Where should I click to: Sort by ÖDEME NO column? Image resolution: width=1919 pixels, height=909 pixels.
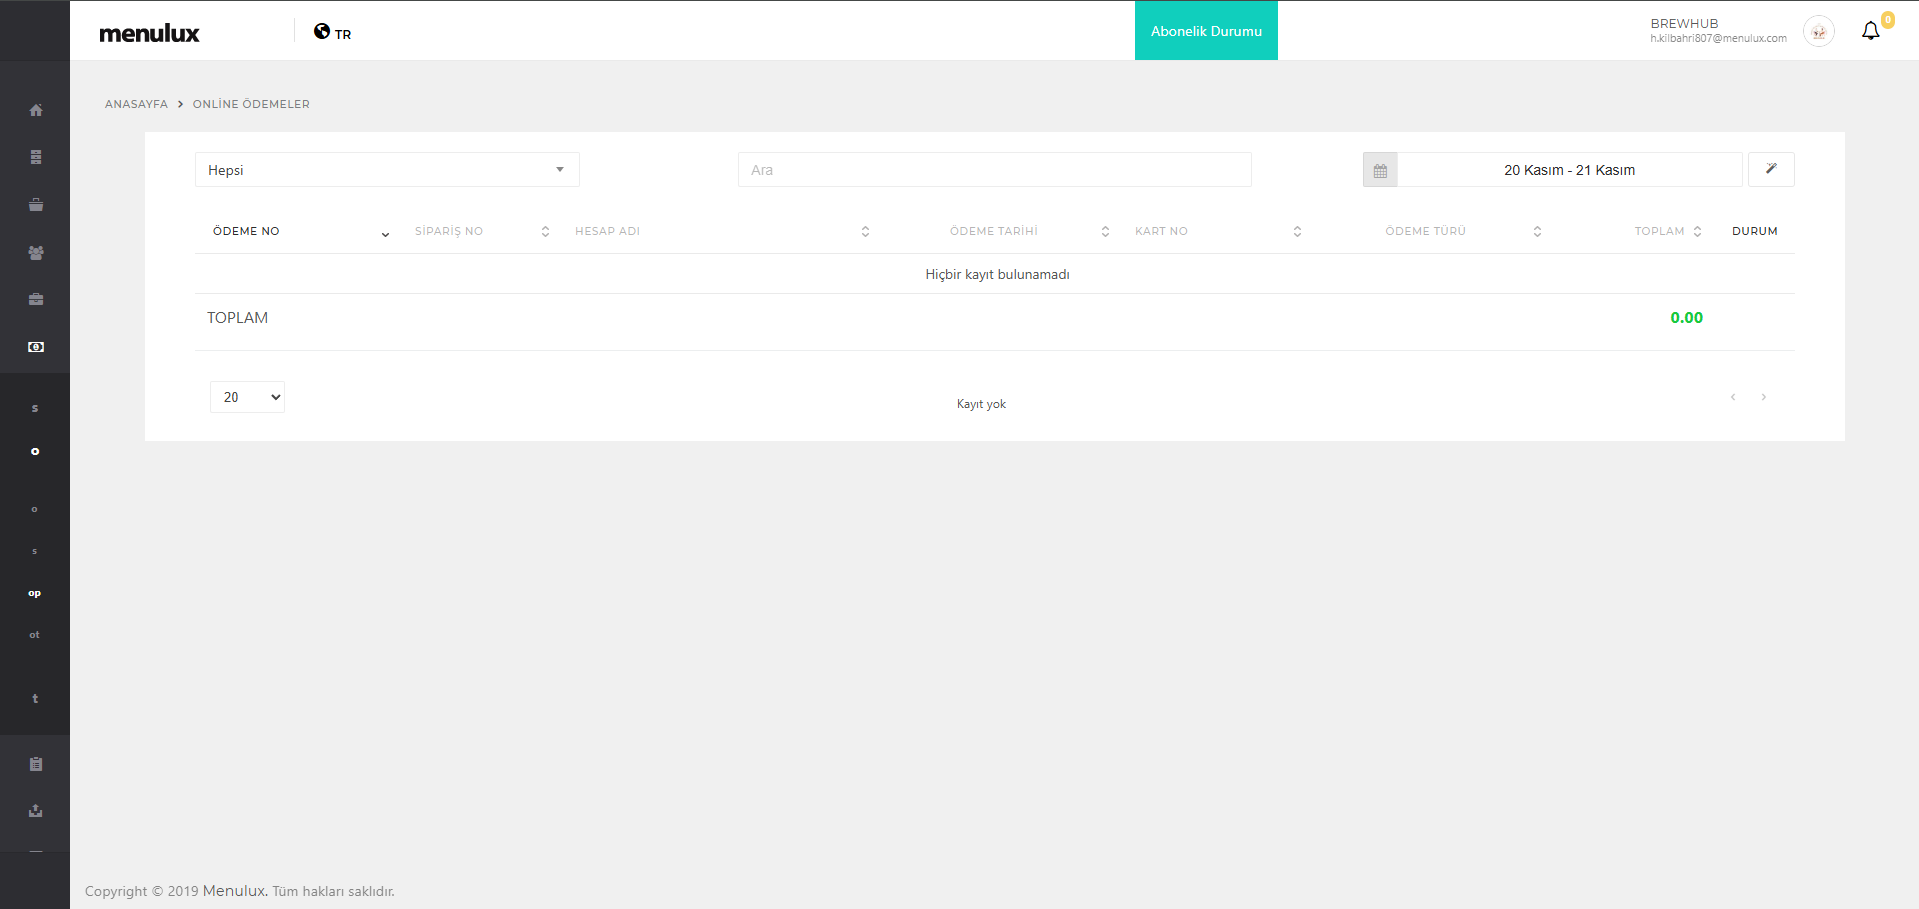tap(247, 231)
